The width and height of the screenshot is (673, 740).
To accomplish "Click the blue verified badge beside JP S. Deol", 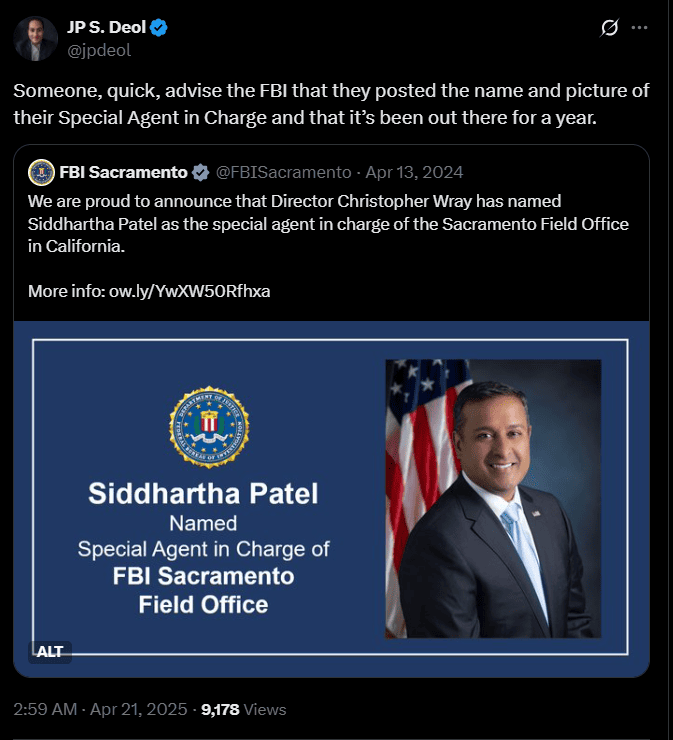I will [x=159, y=28].
